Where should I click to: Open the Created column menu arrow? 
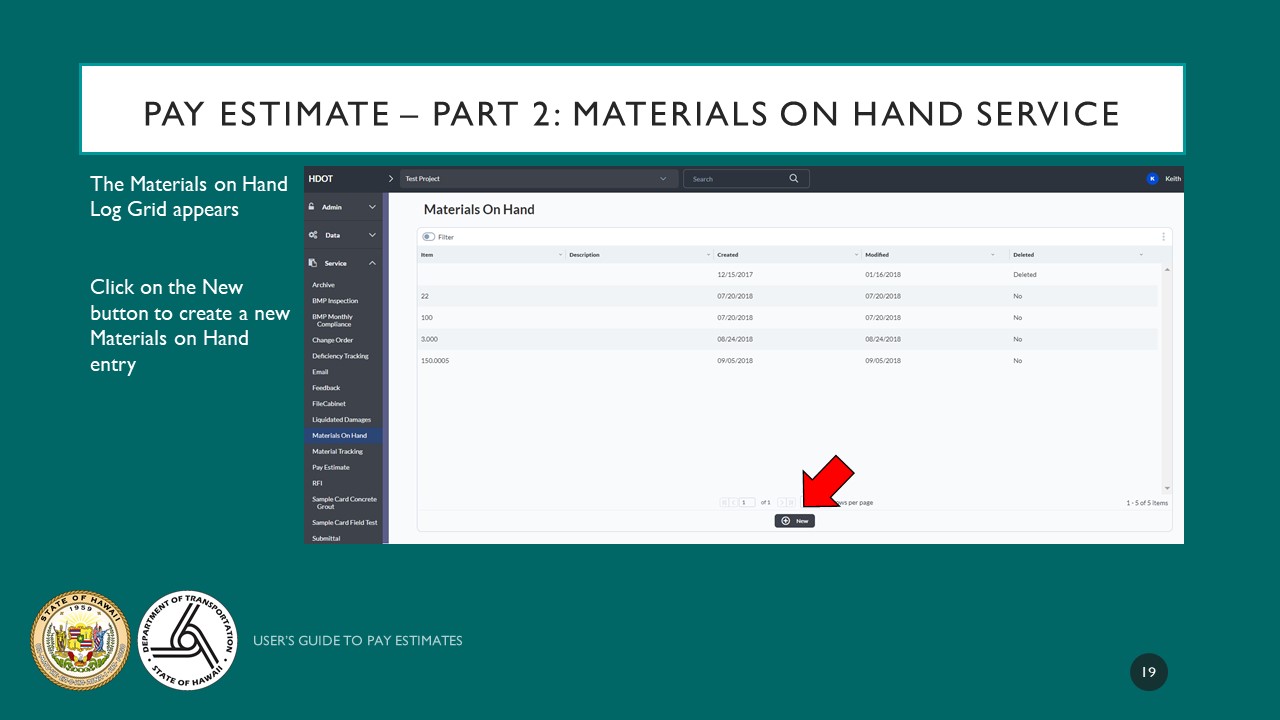coord(857,255)
